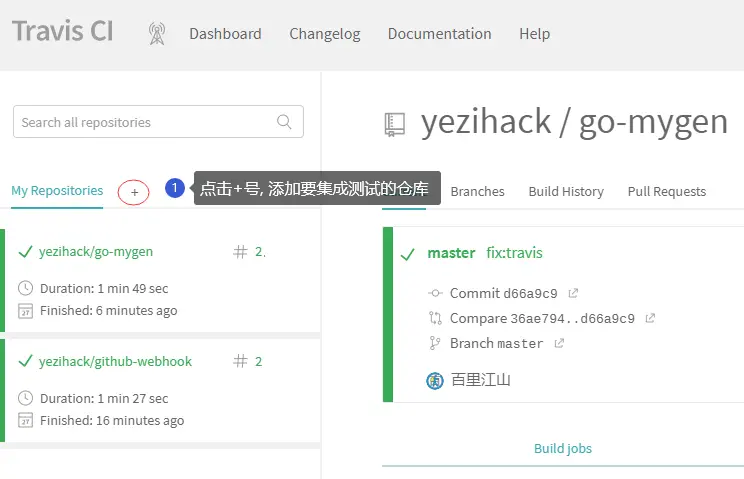This screenshot has width=744, height=479.
Task: Click the repository book icon beside title
Action: [395, 125]
